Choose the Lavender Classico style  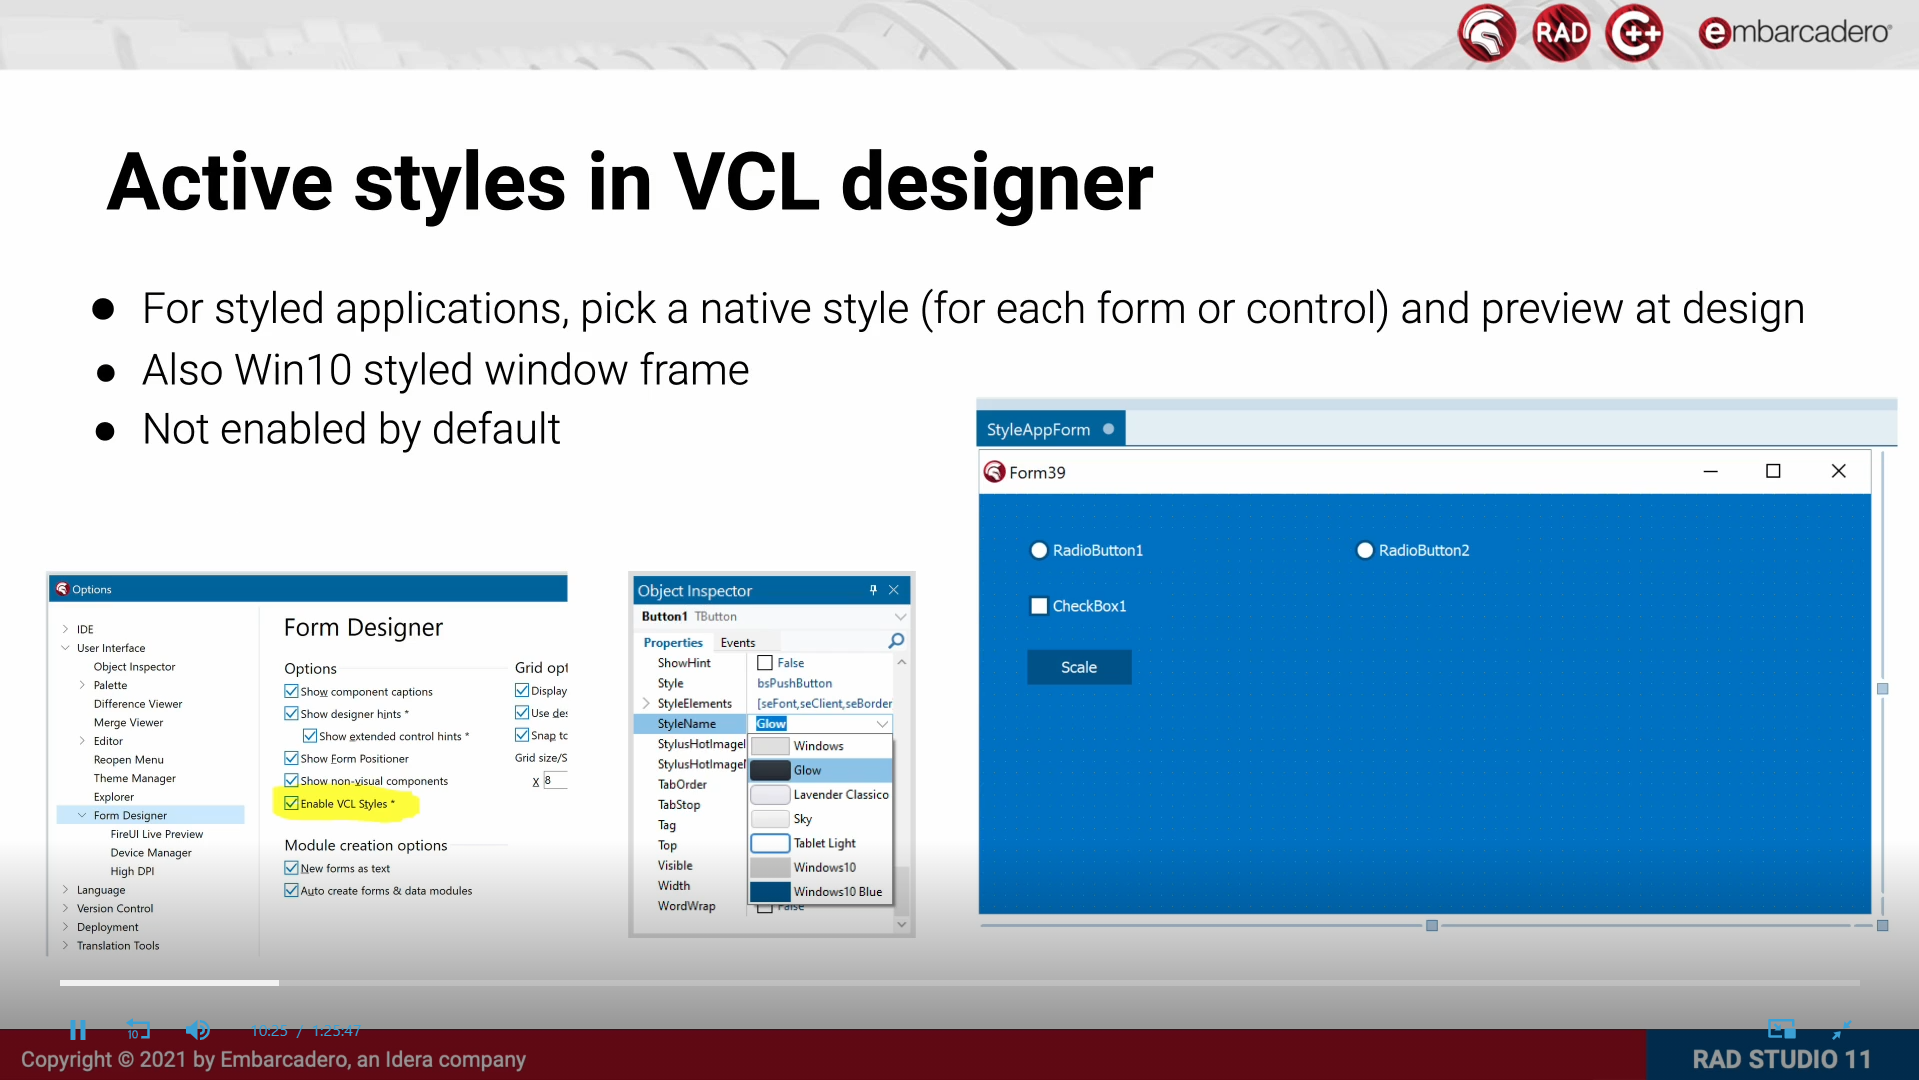(820, 794)
